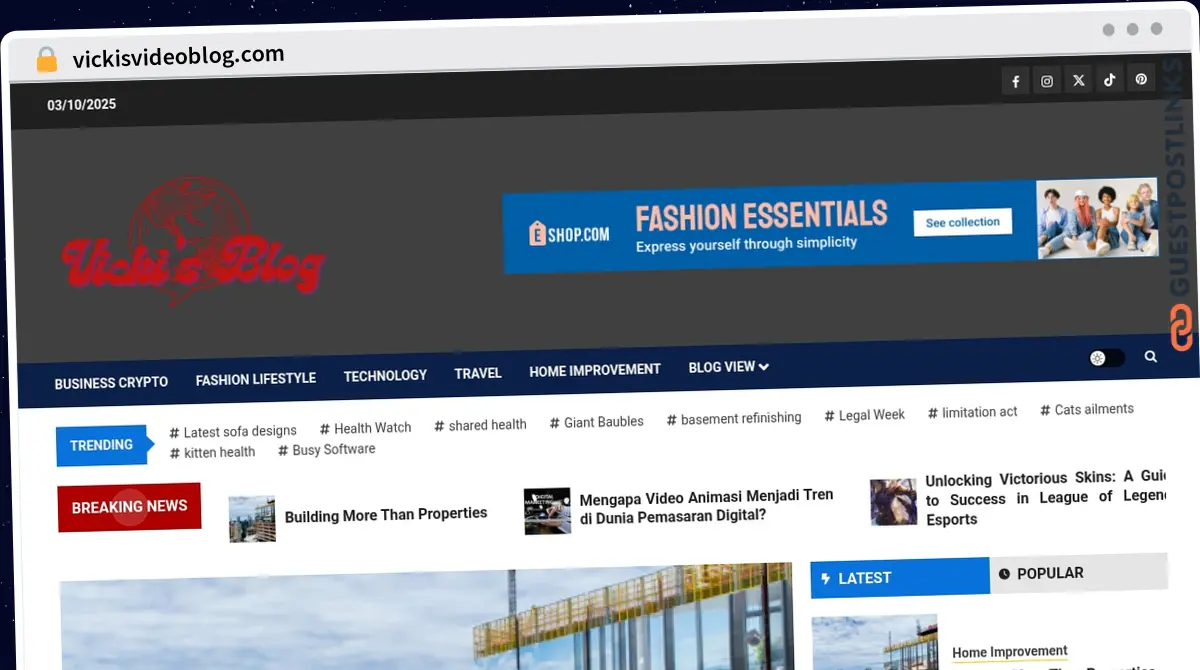Screen dimensions: 1200x670
Task: Click the See collection button
Action: [963, 222]
